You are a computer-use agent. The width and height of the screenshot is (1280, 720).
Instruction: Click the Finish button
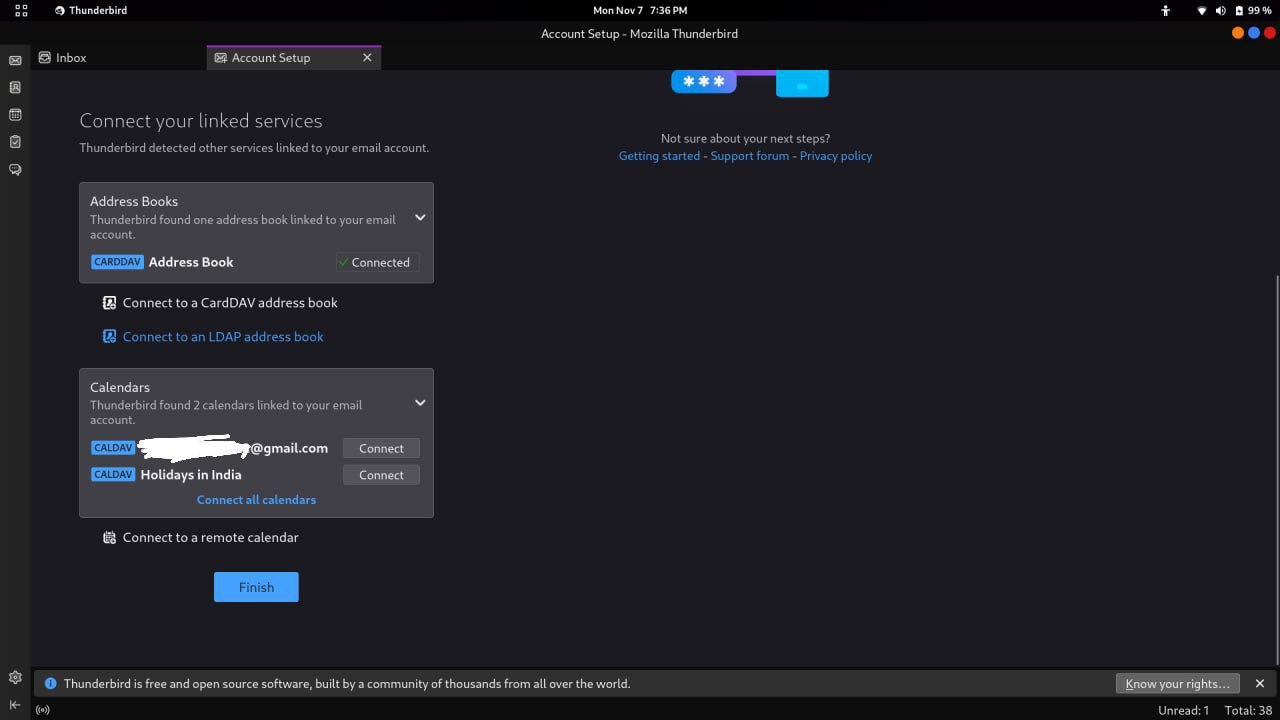point(256,587)
